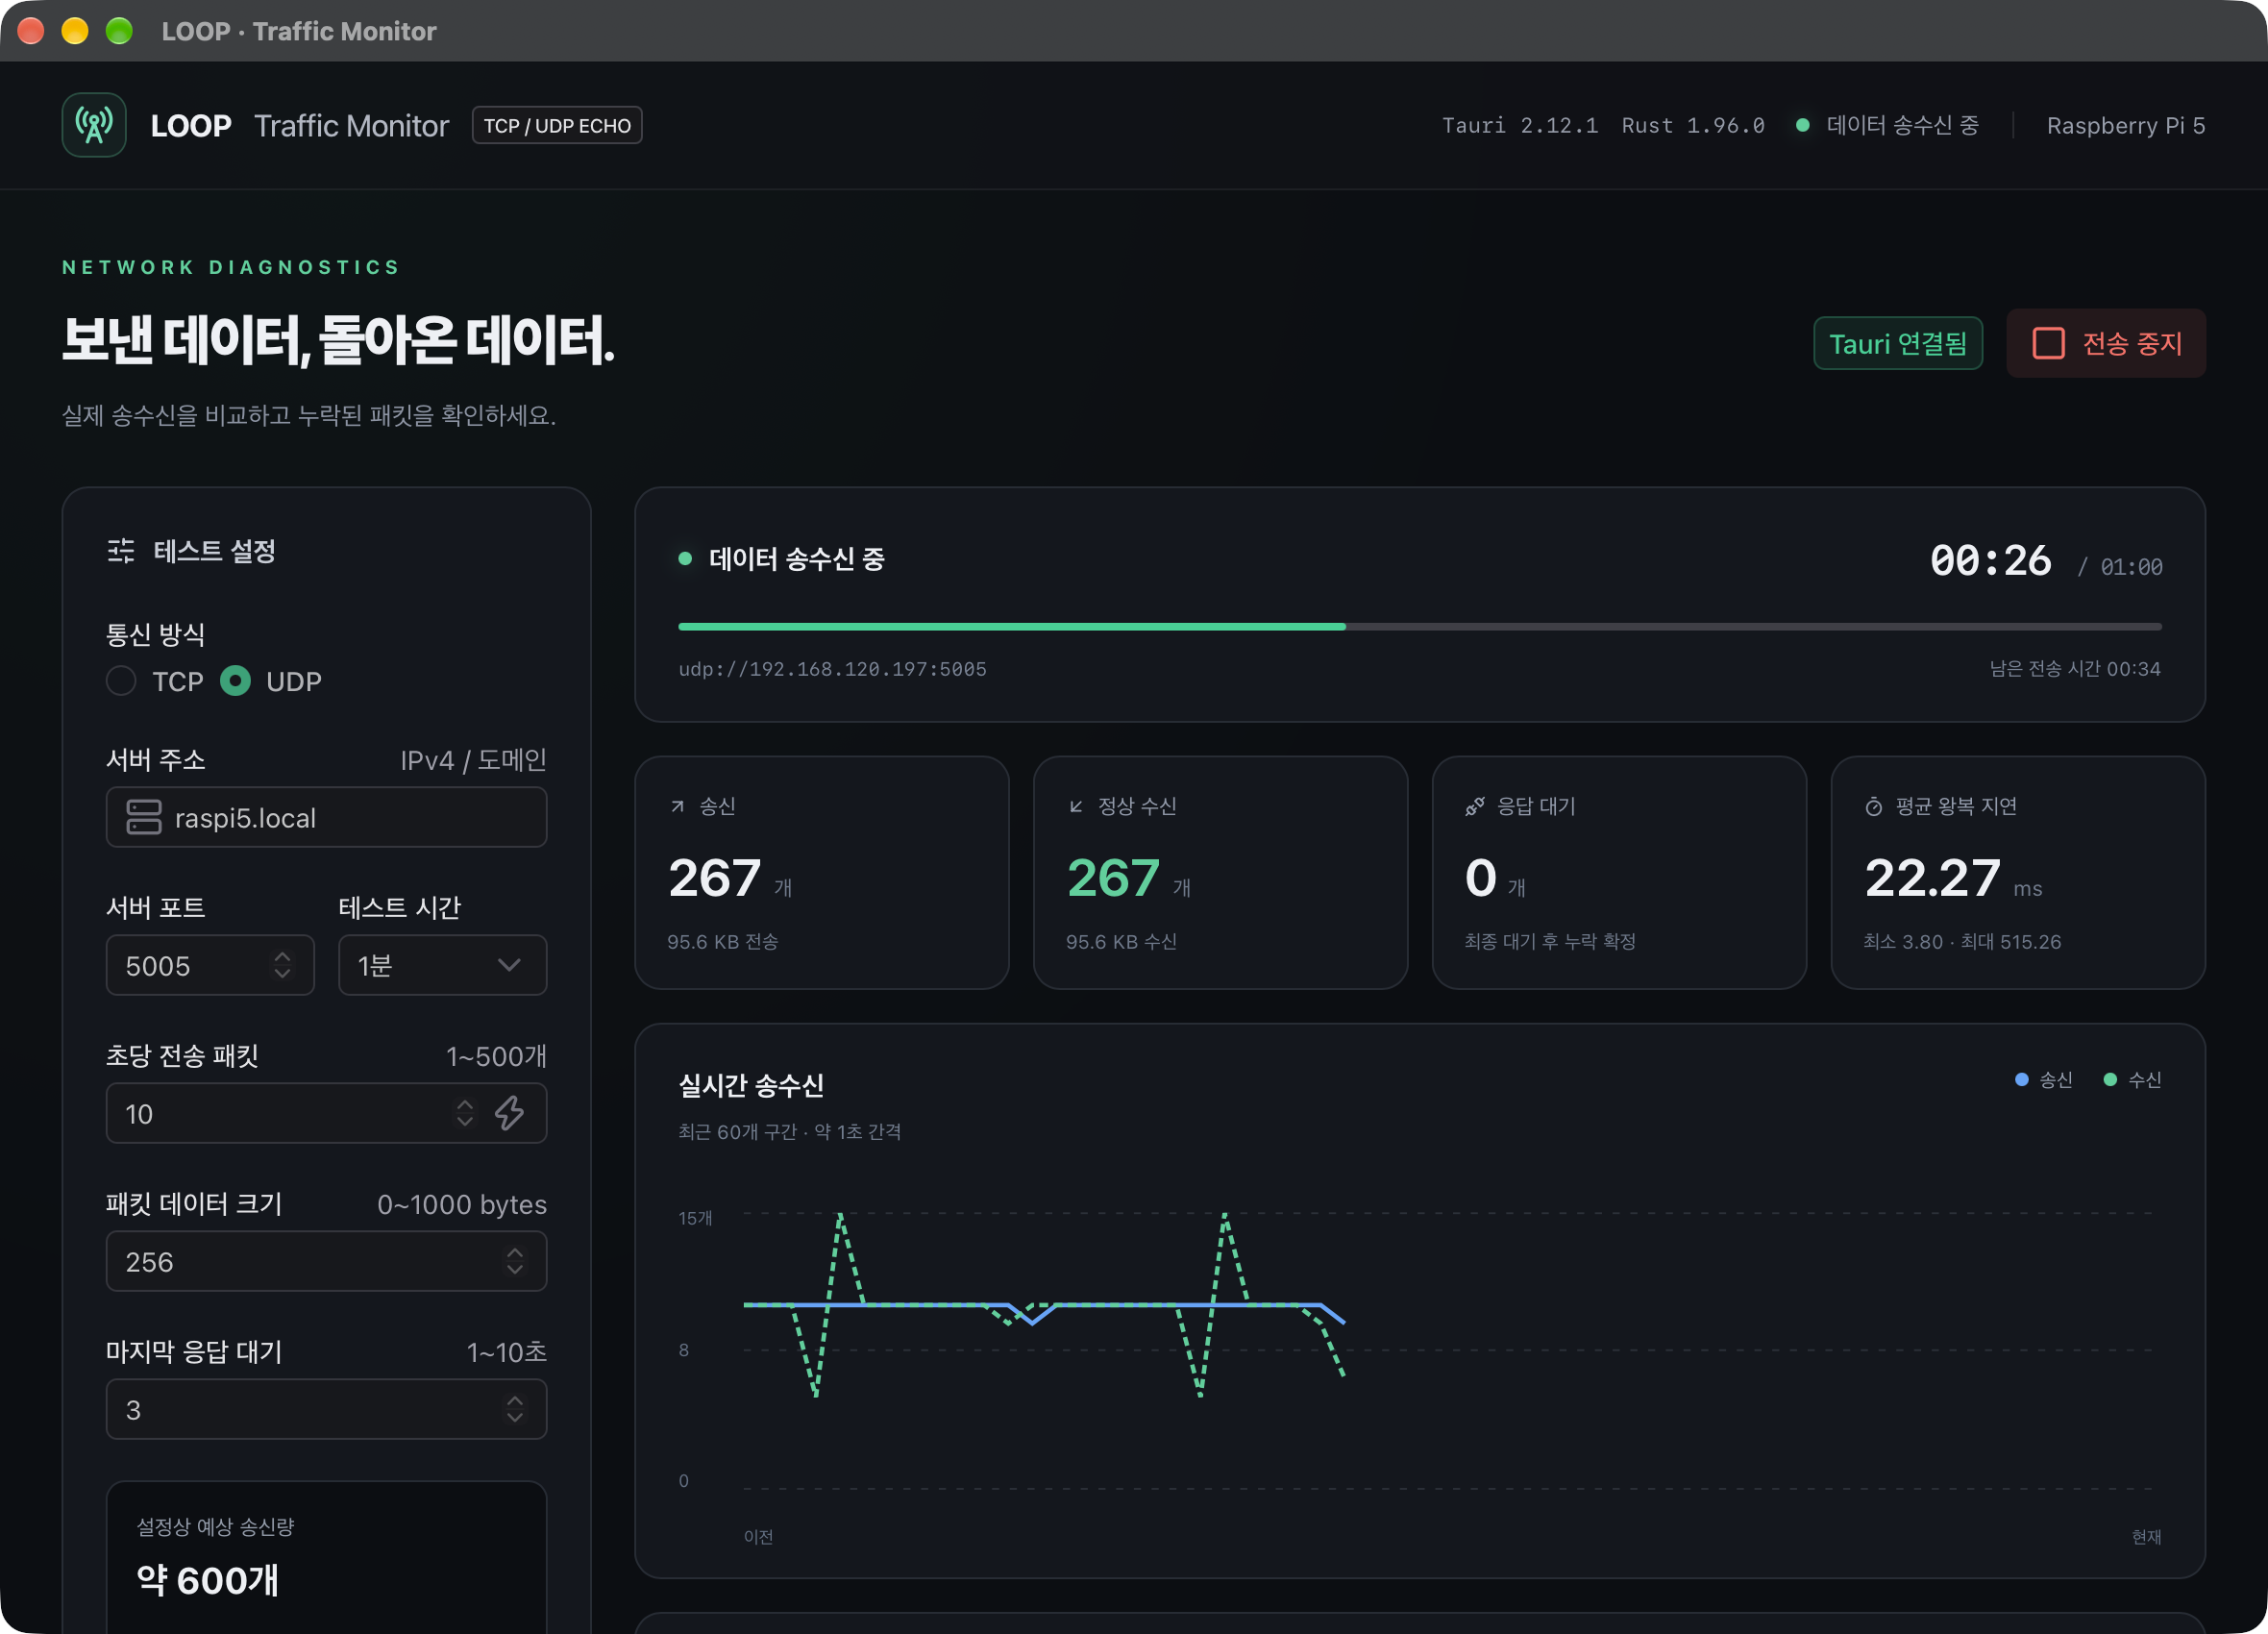This screenshot has width=2268, height=1634.
Task: Select the UDP radio option
Action: [x=235, y=681]
